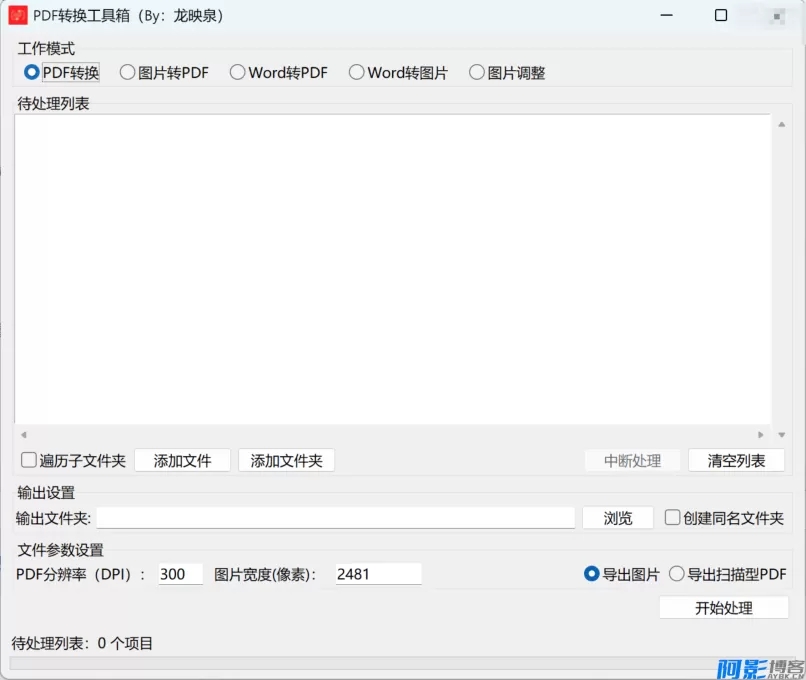Click the 清空列表 button
The image size is (806, 680).
click(x=735, y=460)
